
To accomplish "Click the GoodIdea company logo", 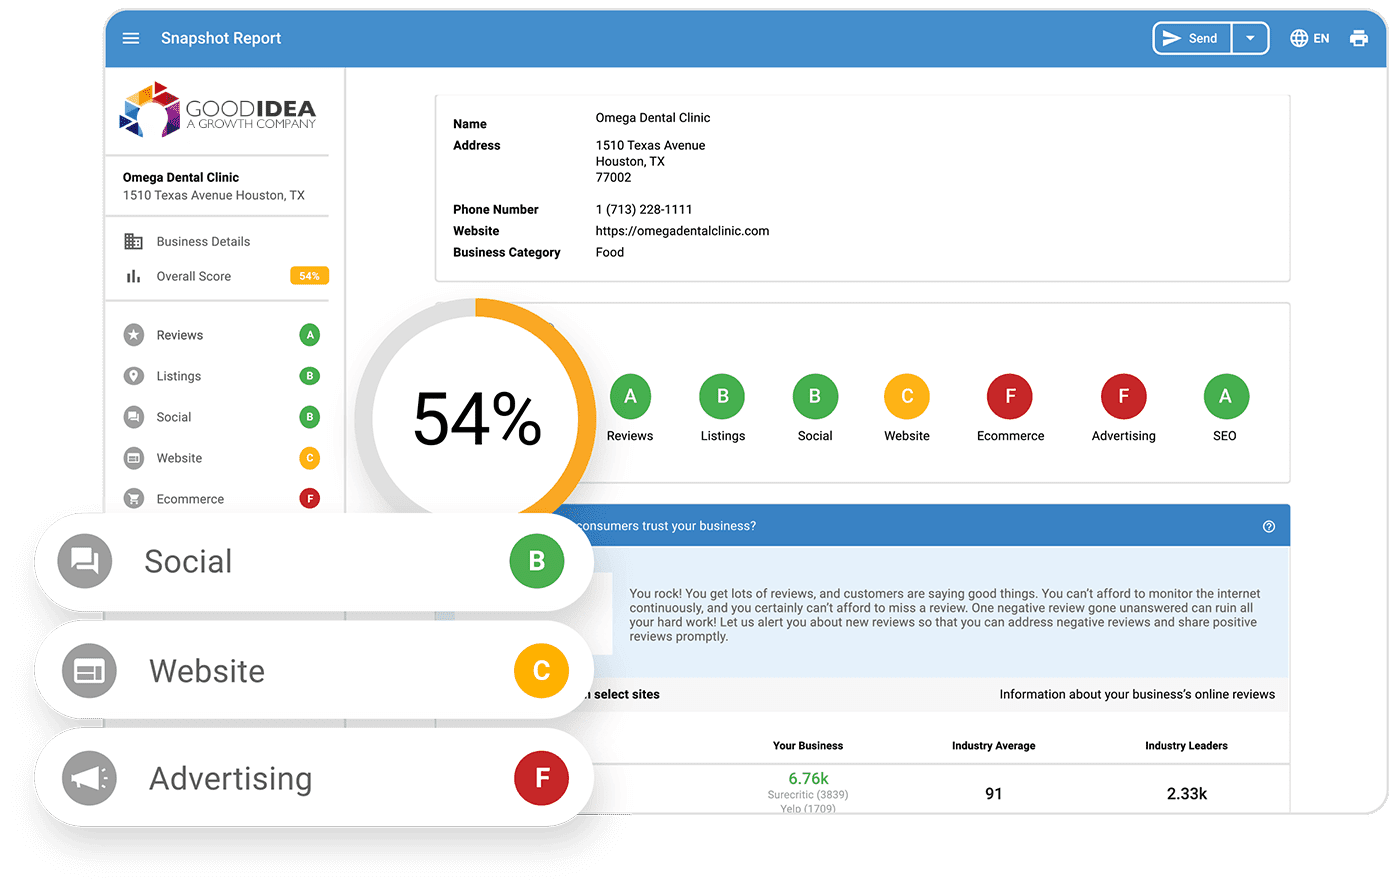I will coord(217,110).
